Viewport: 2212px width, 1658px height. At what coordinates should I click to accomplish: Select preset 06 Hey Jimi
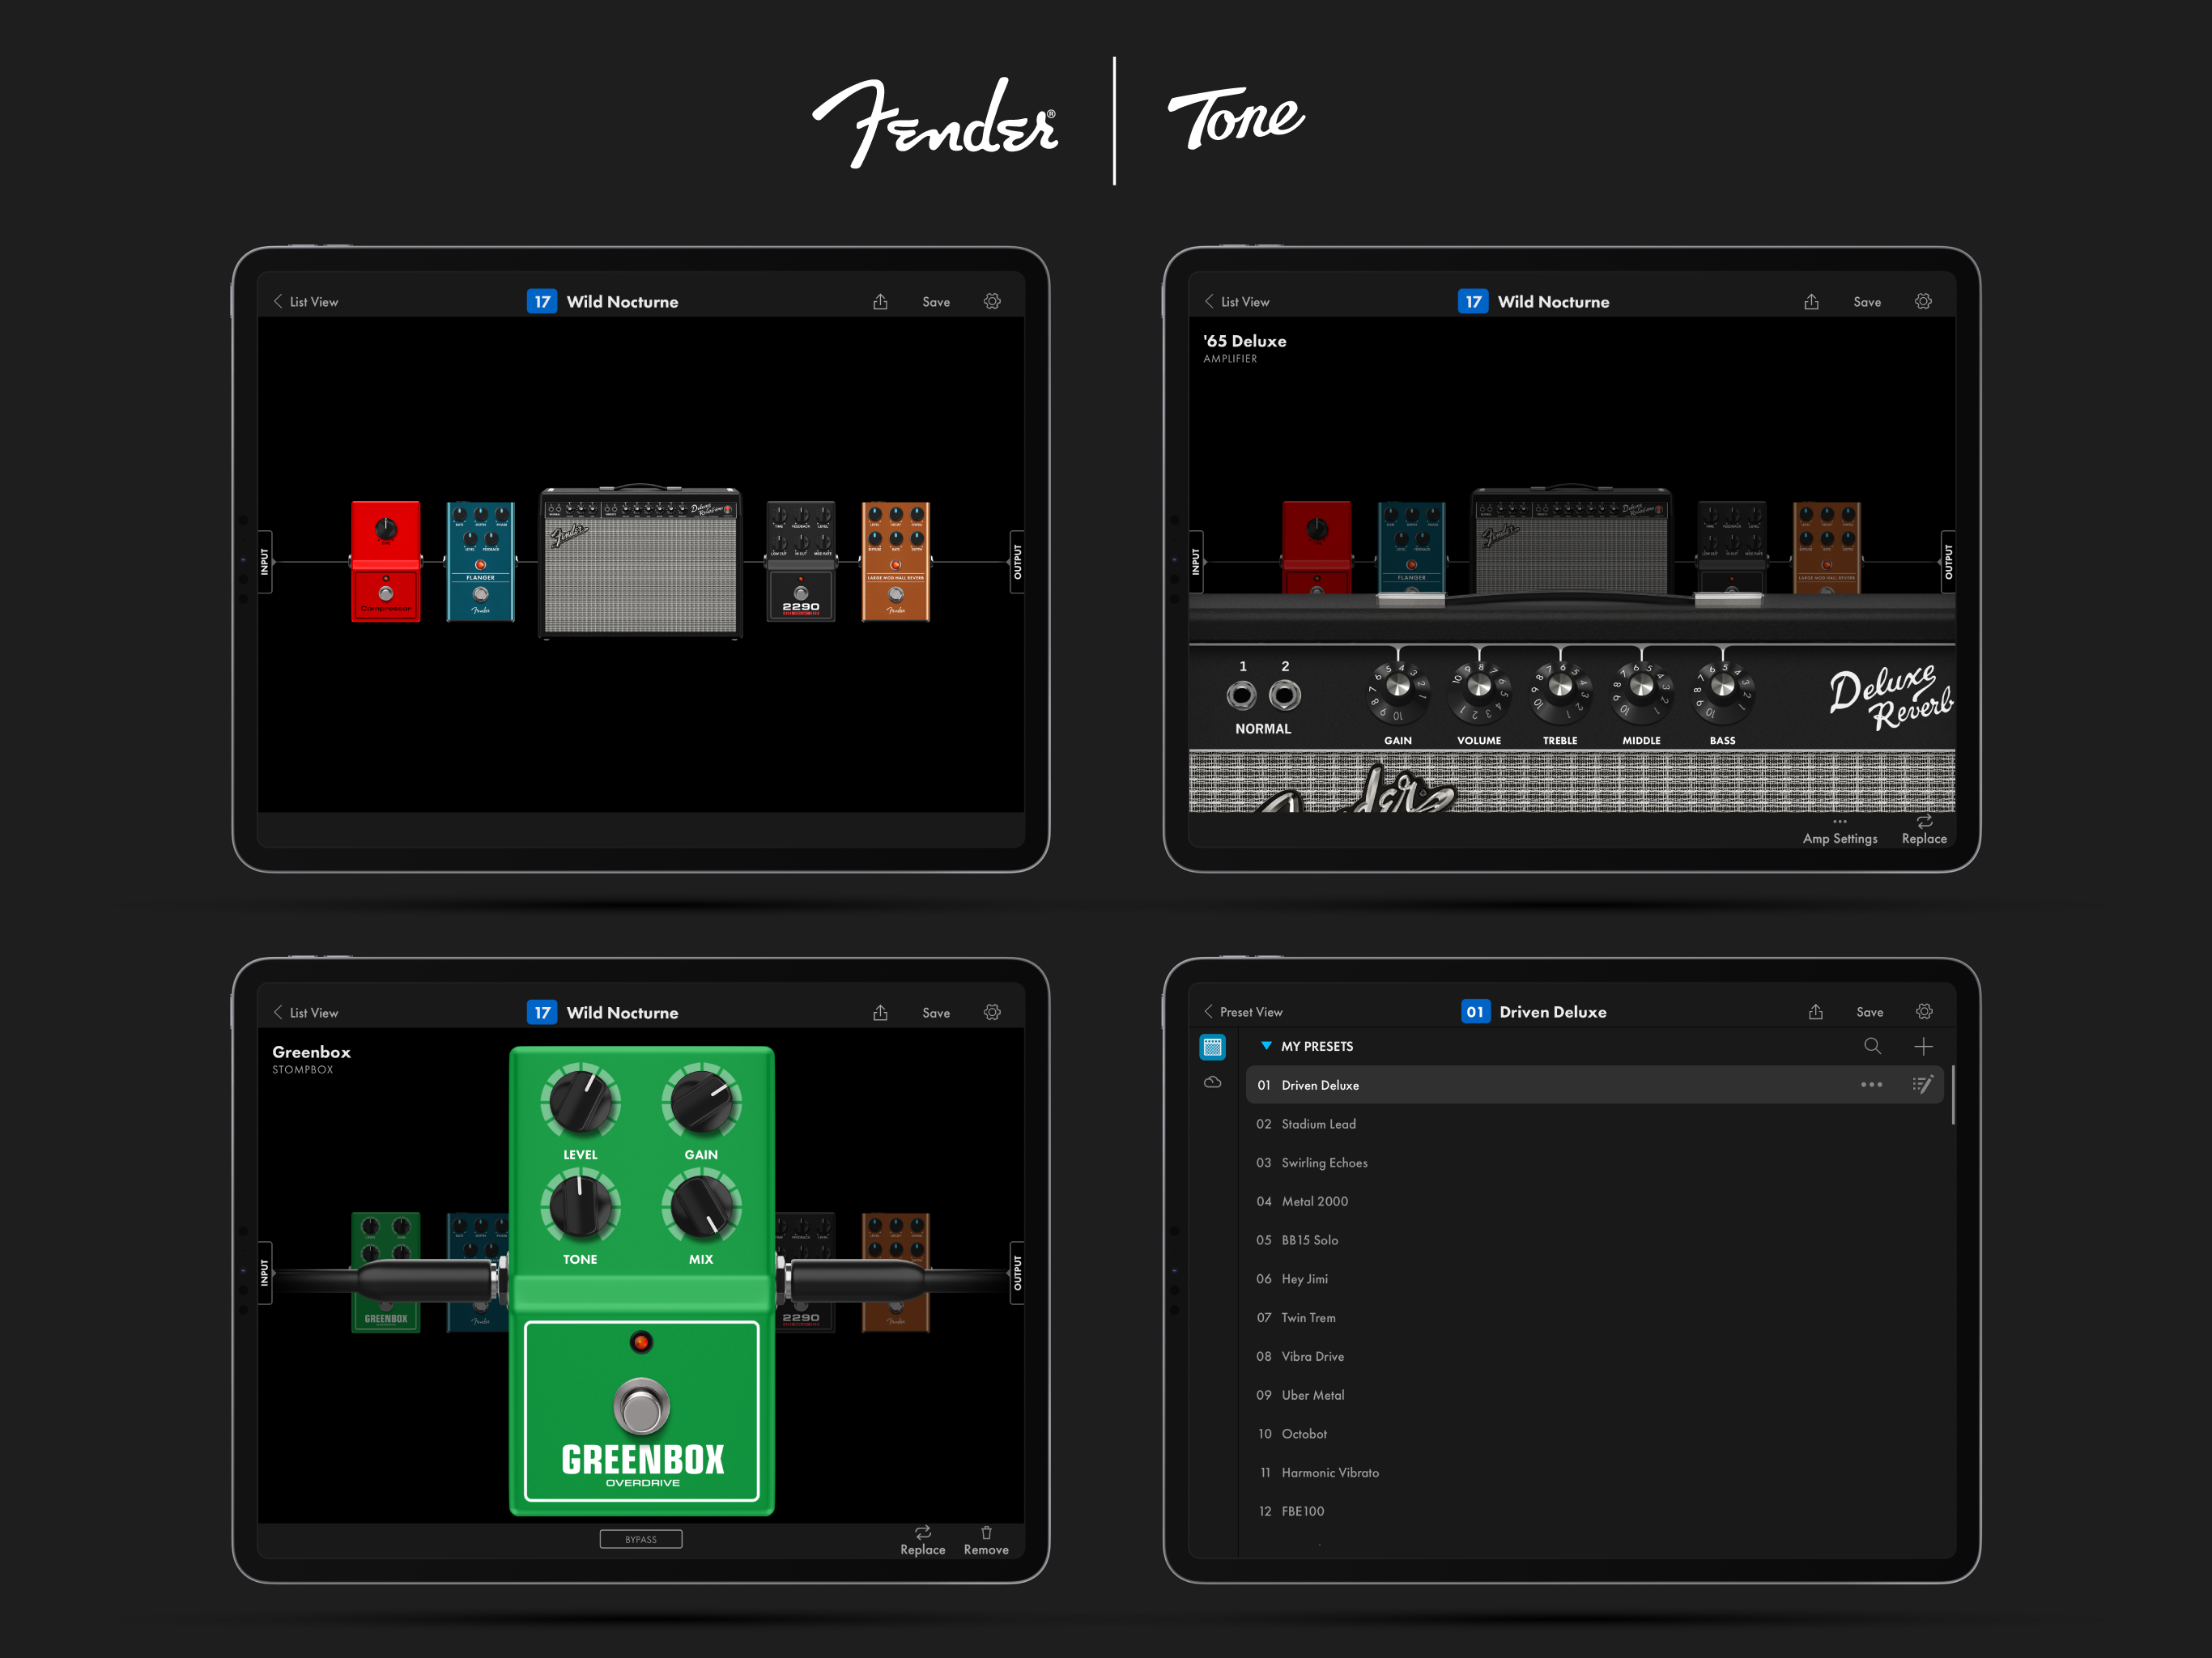pyautogui.click(x=1595, y=1279)
